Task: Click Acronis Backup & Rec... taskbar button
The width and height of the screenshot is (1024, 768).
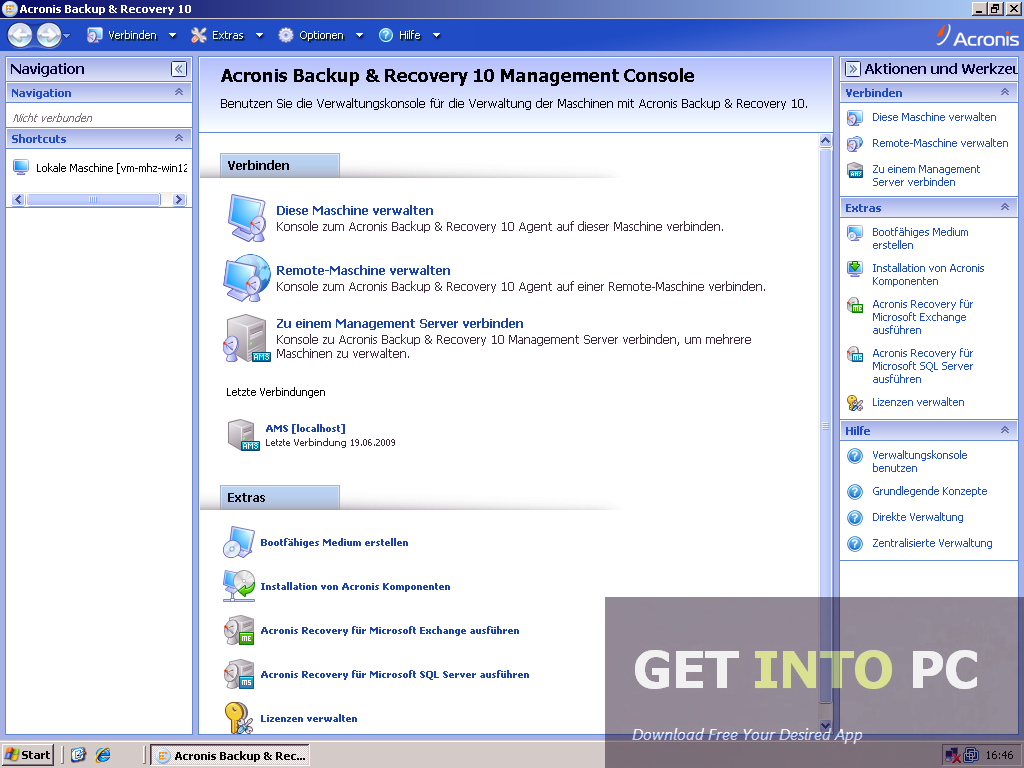Action: tap(231, 756)
